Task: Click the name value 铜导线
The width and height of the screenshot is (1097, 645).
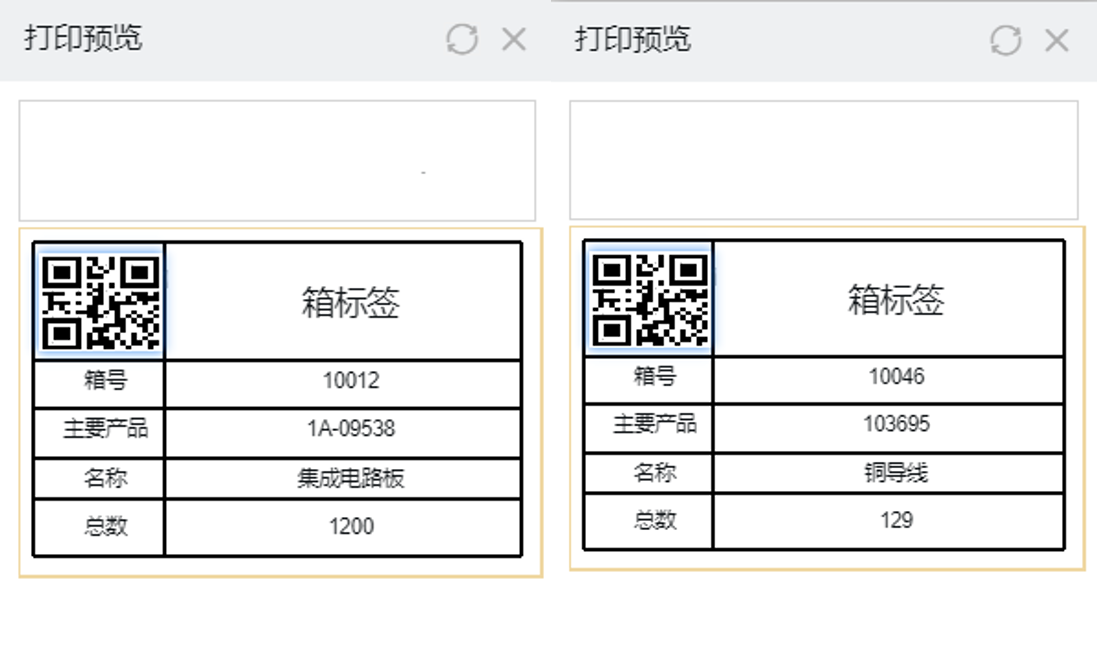Action: 896,473
